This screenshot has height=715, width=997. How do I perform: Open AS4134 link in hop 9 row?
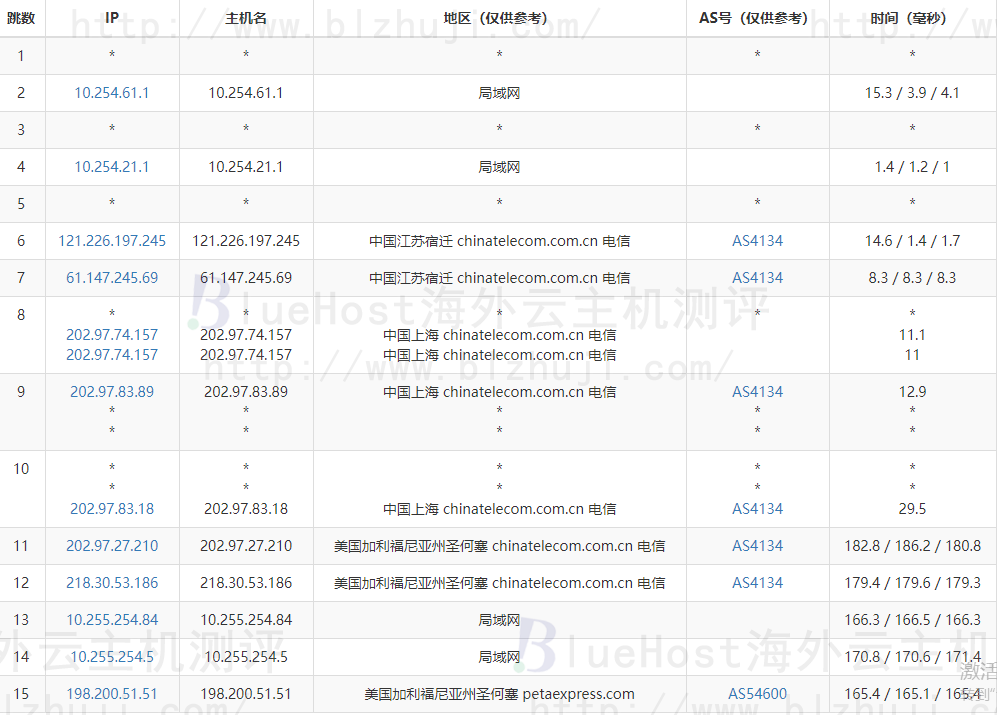click(x=757, y=391)
